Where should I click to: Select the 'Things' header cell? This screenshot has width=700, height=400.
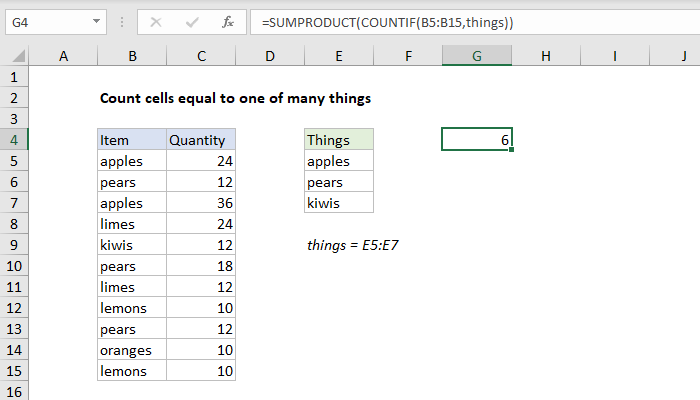tap(339, 140)
